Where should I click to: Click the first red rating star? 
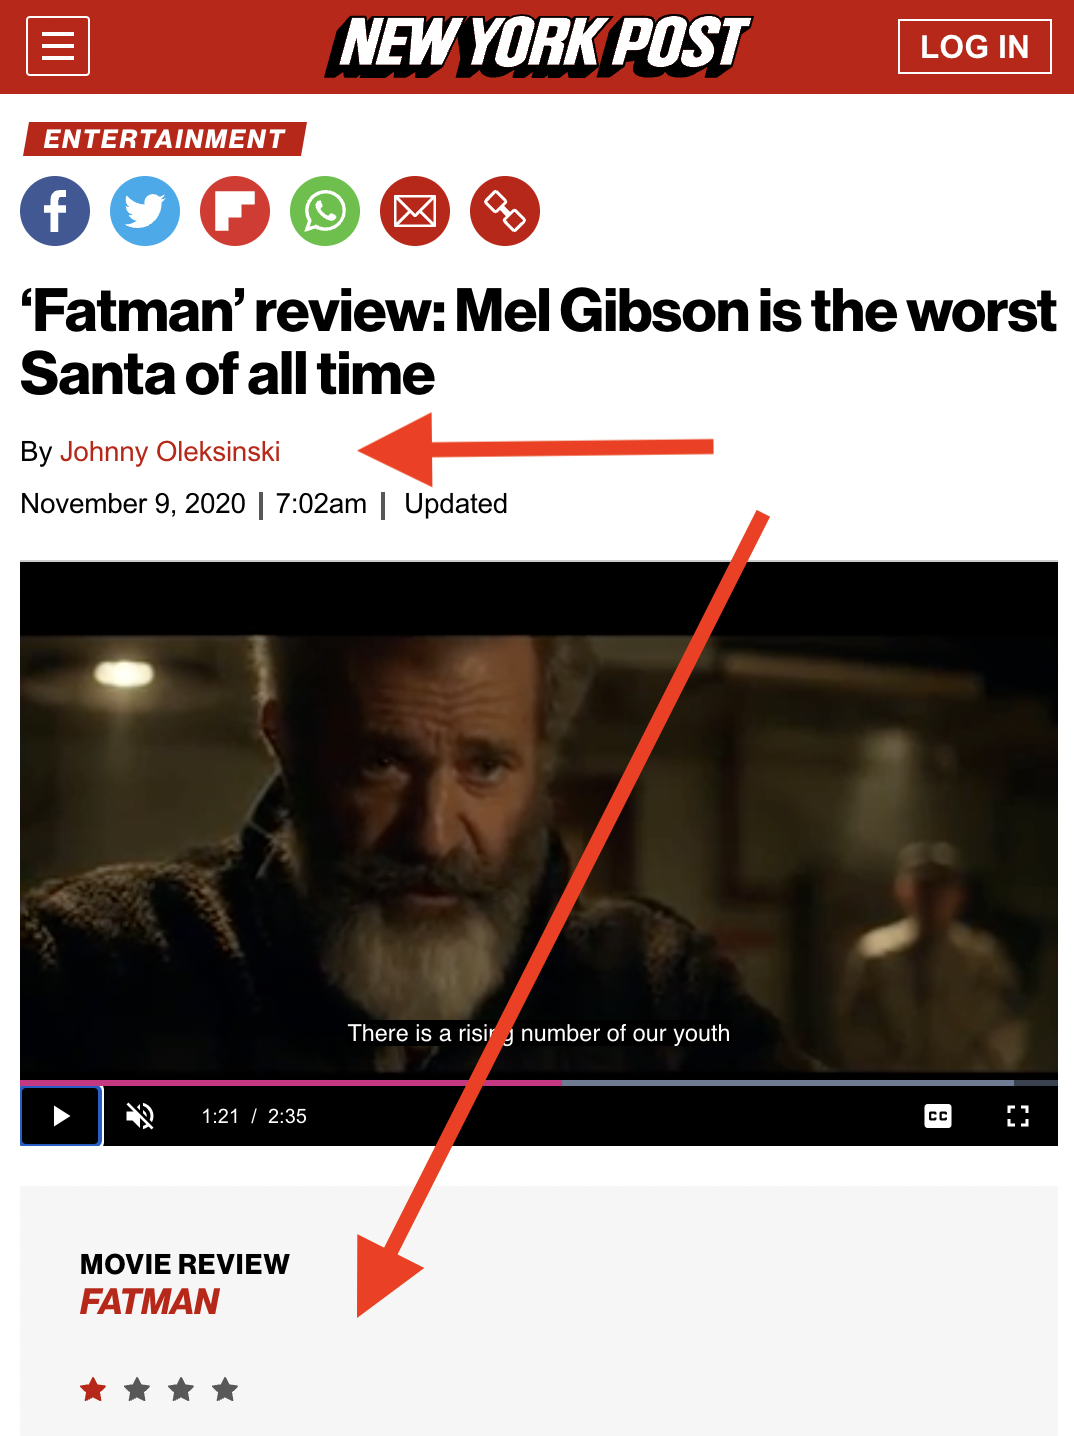coord(93,1389)
